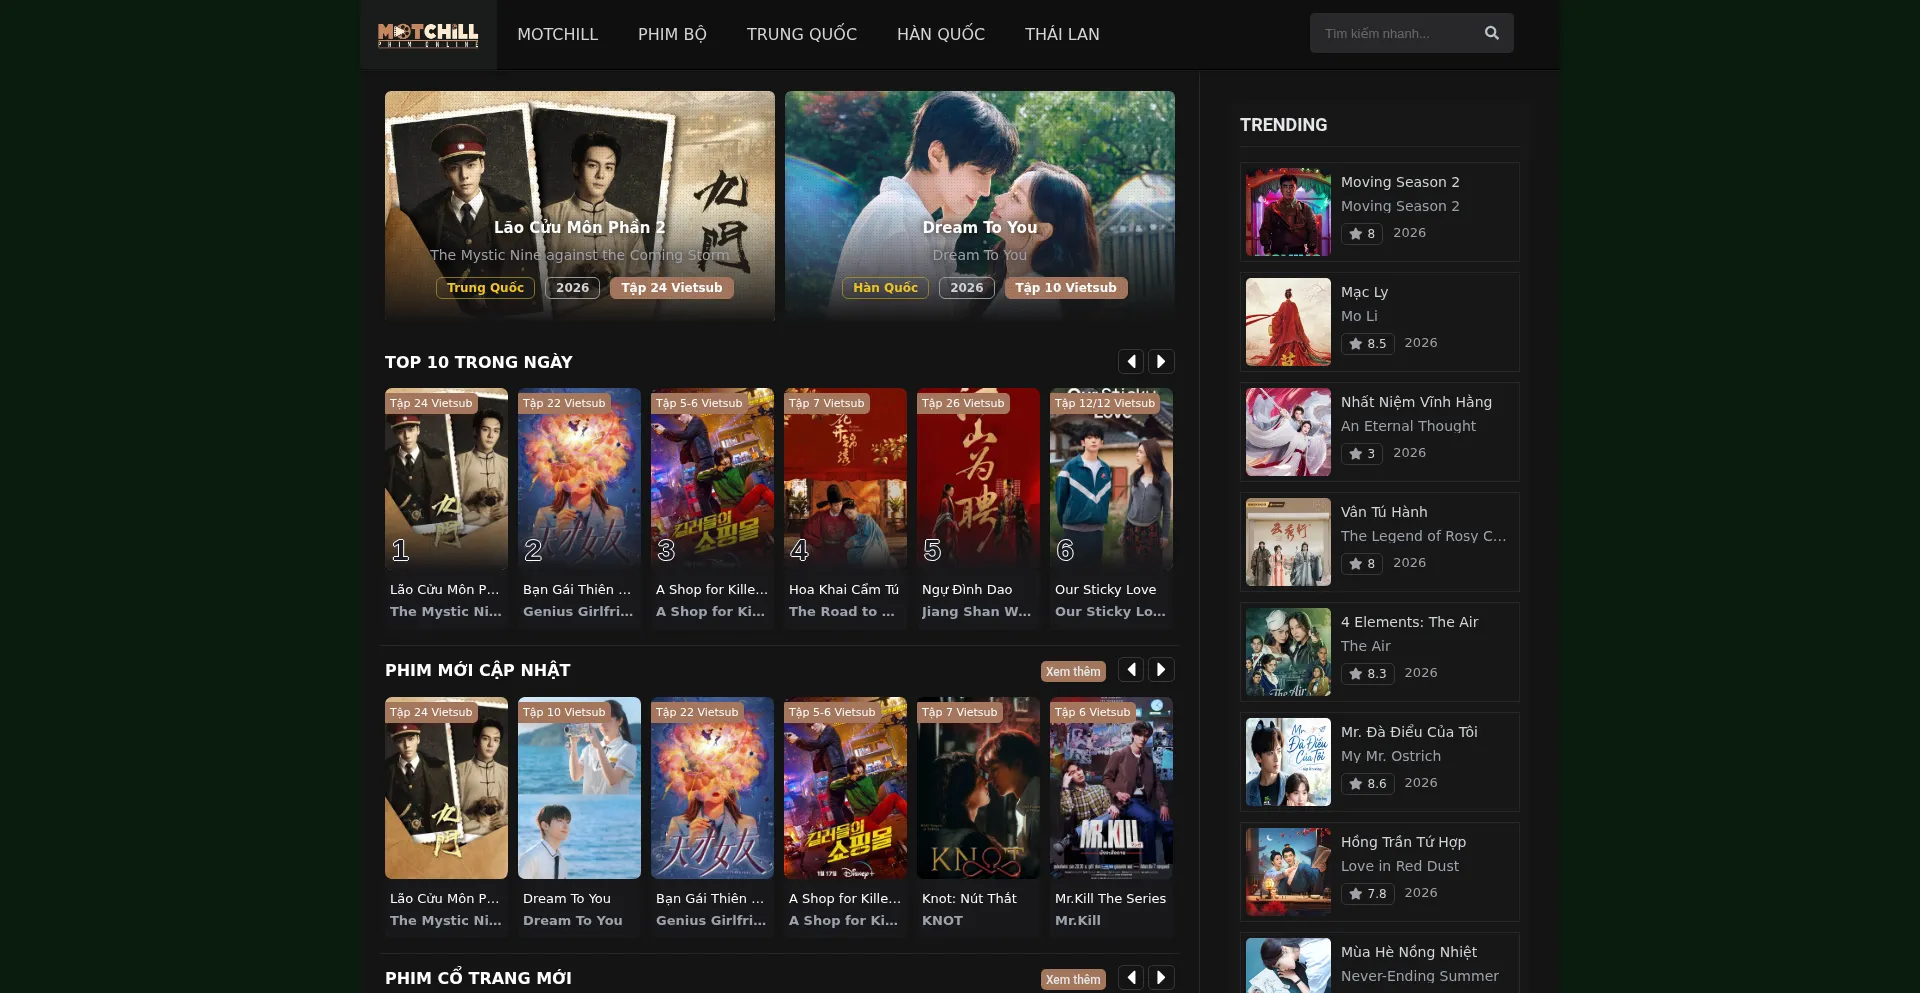Click the search magnifier icon
The height and width of the screenshot is (993, 1920).
click(1491, 33)
